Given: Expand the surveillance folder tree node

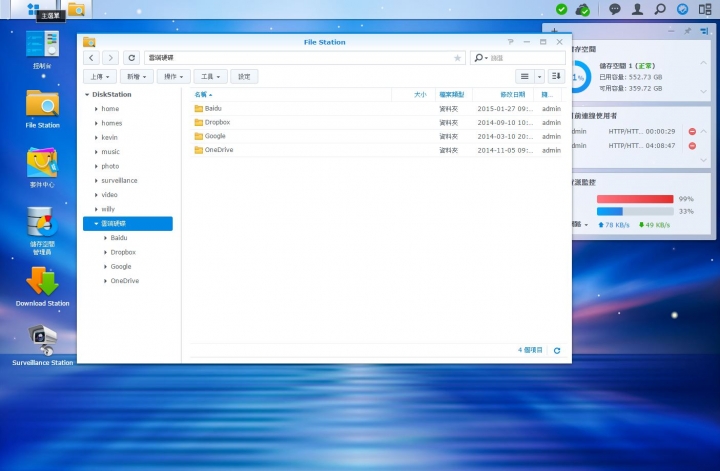Looking at the screenshot, I should [x=96, y=180].
